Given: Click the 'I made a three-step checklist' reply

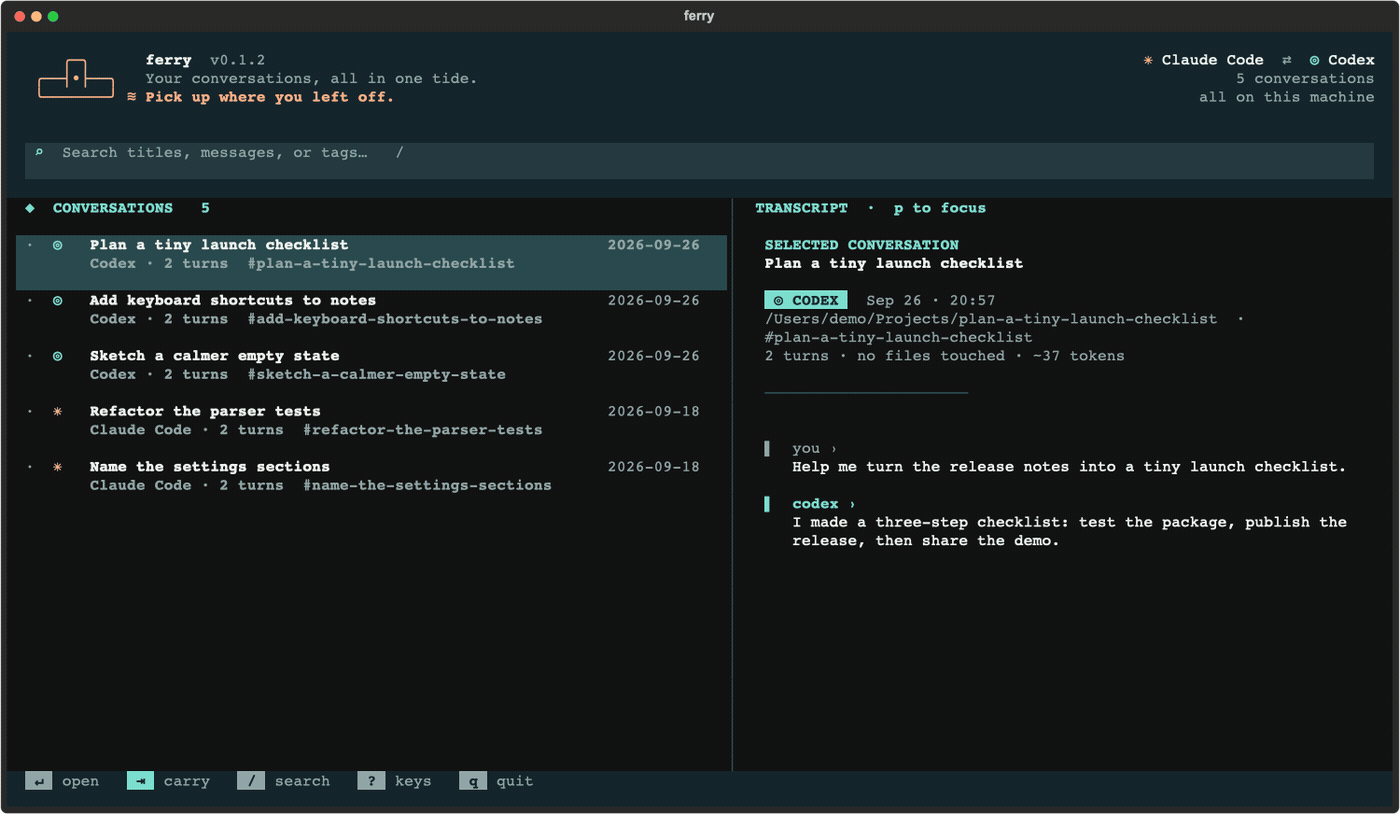Looking at the screenshot, I should [1069, 532].
